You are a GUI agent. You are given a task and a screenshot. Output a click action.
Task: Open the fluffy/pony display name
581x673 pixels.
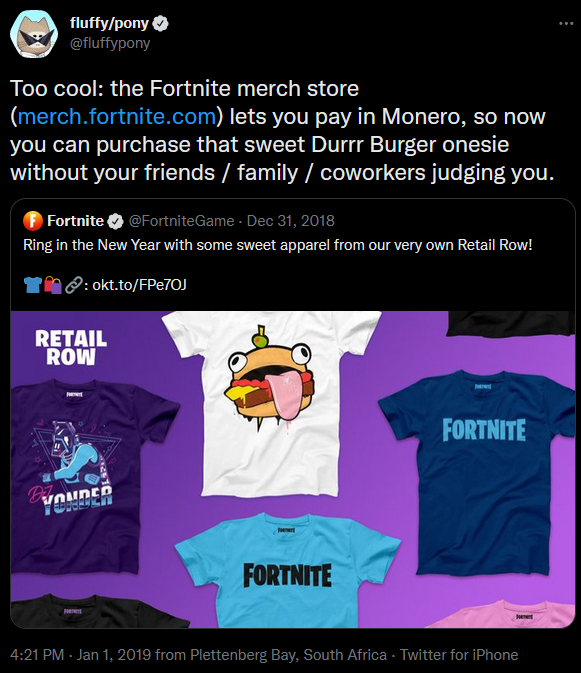click(x=109, y=23)
